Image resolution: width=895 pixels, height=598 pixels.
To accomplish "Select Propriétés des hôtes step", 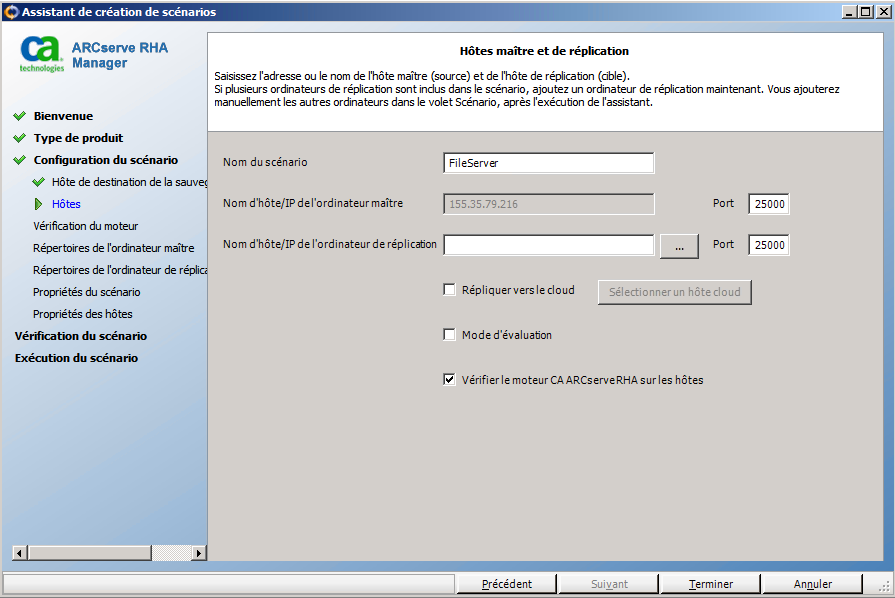I will [x=83, y=314].
